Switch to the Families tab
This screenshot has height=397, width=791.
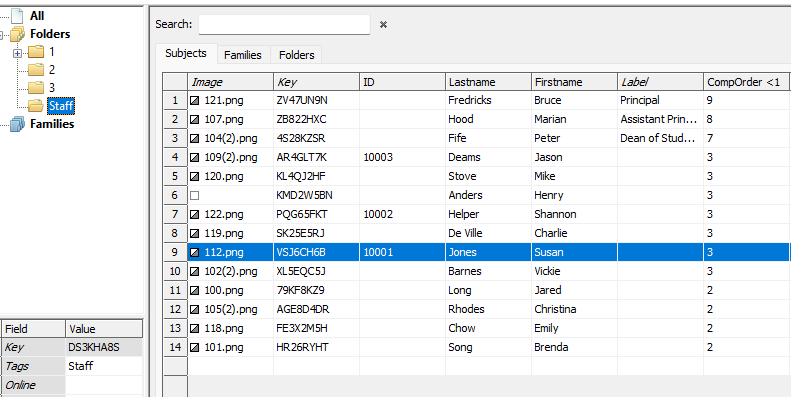point(243,55)
